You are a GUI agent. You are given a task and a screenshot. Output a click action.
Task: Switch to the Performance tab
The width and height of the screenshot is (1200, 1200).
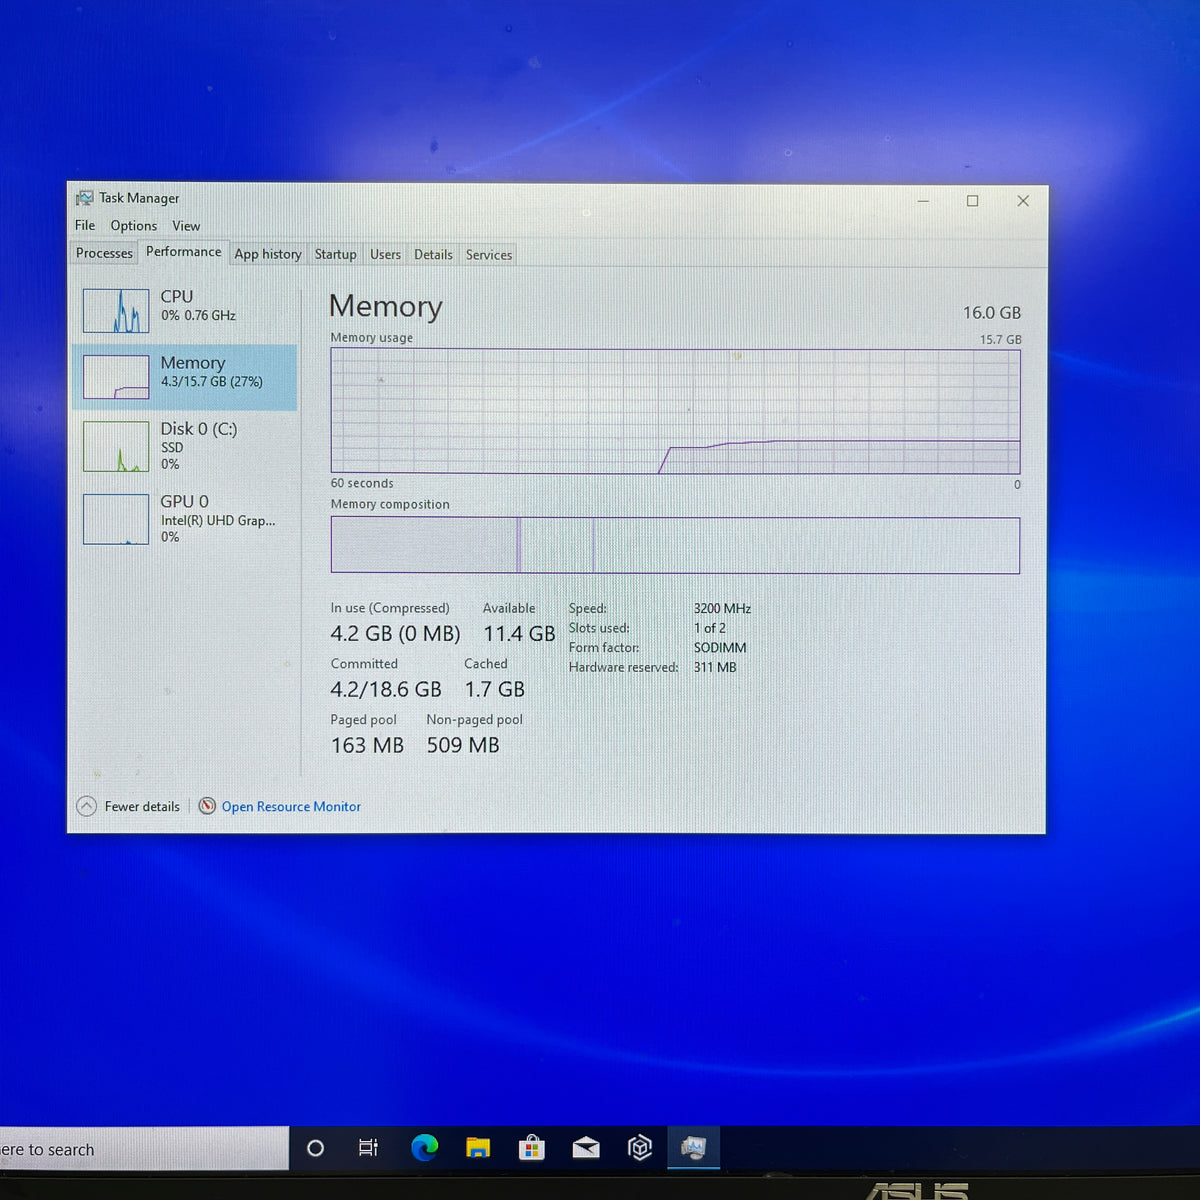click(x=184, y=252)
